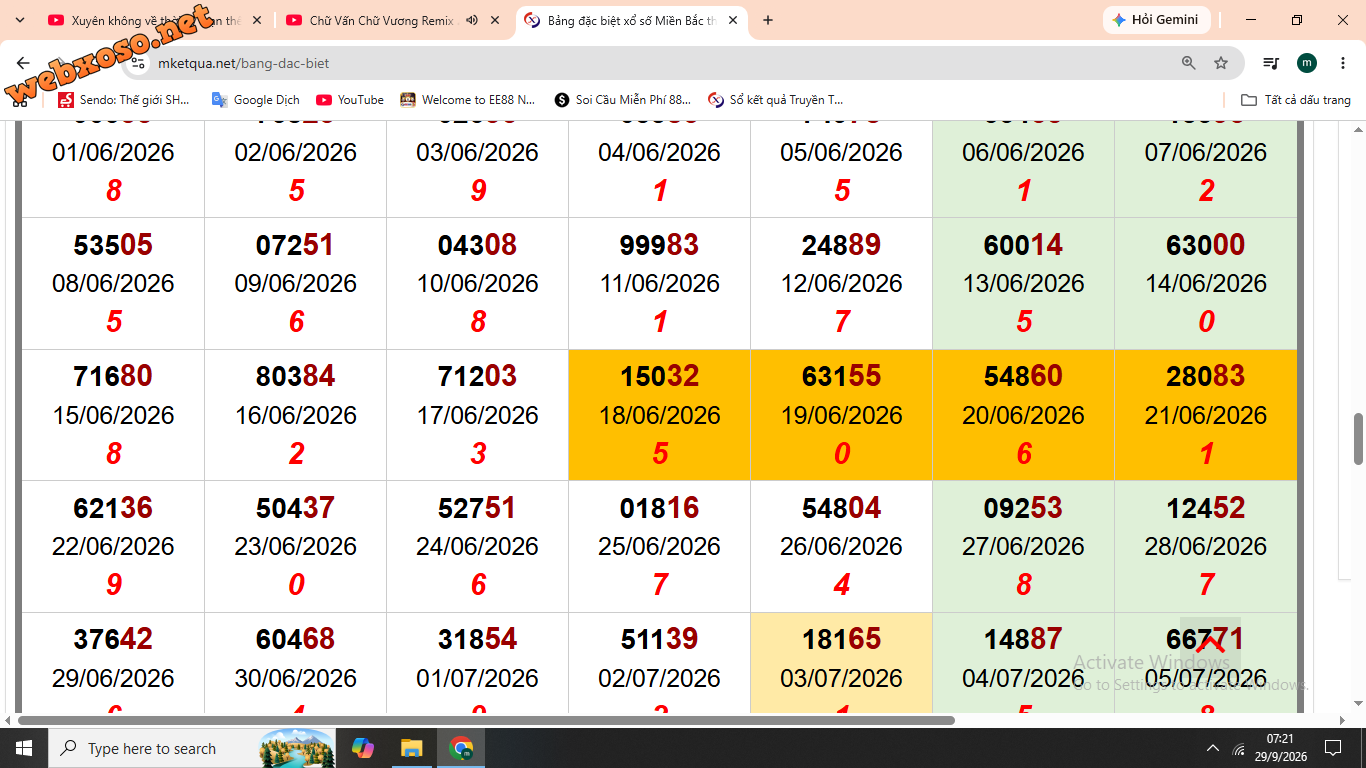Open Welcome to EE88 bookmark

[x=467, y=100]
